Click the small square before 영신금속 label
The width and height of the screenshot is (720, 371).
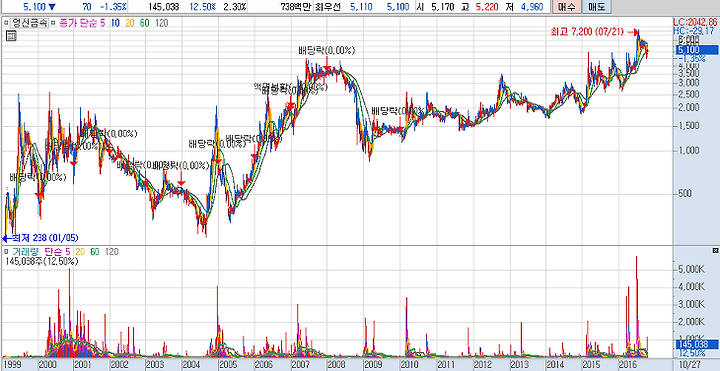point(6,23)
